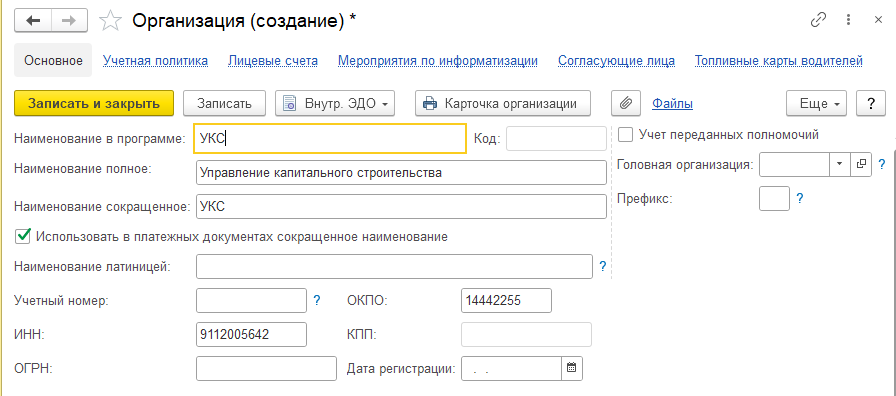Go forward with the right arrow button

coord(69,21)
